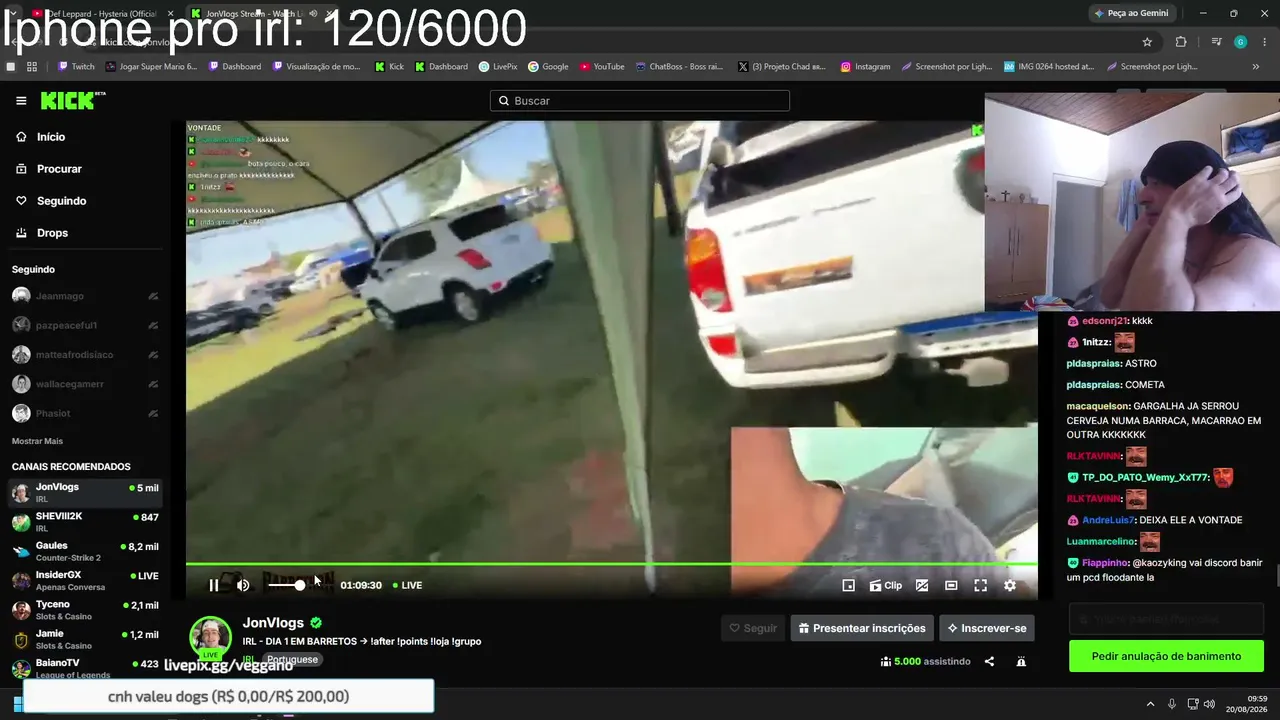This screenshot has width=1280, height=720.
Task: Open recommended channel SHEVIII2K
Action: 85,522
